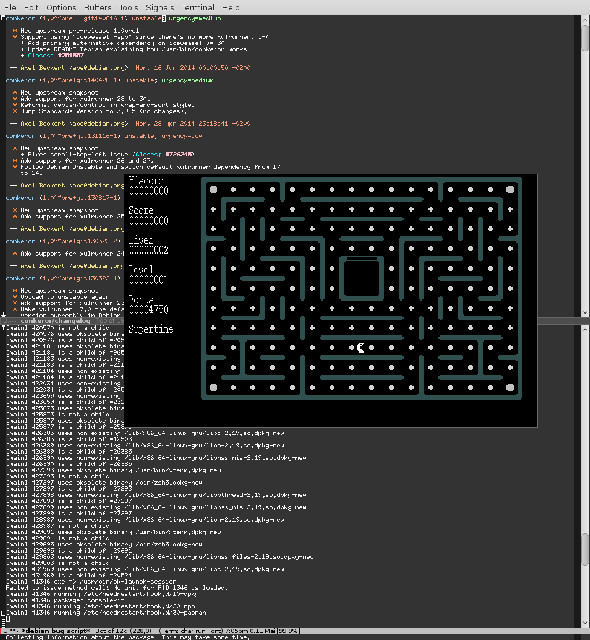Screen dimensions: 590x640
Task: Click the top-left power pellet in maze
Action: pos(213,189)
